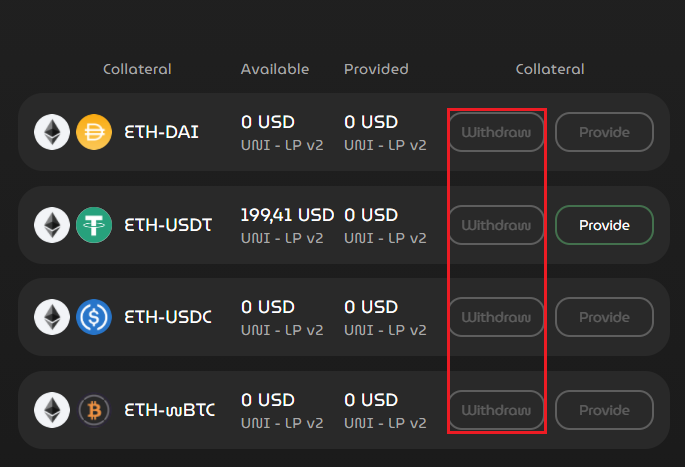Click the Ethereum icon in ETH-DAI row
Image resolution: width=685 pixels, height=467 pixels.
point(52,132)
